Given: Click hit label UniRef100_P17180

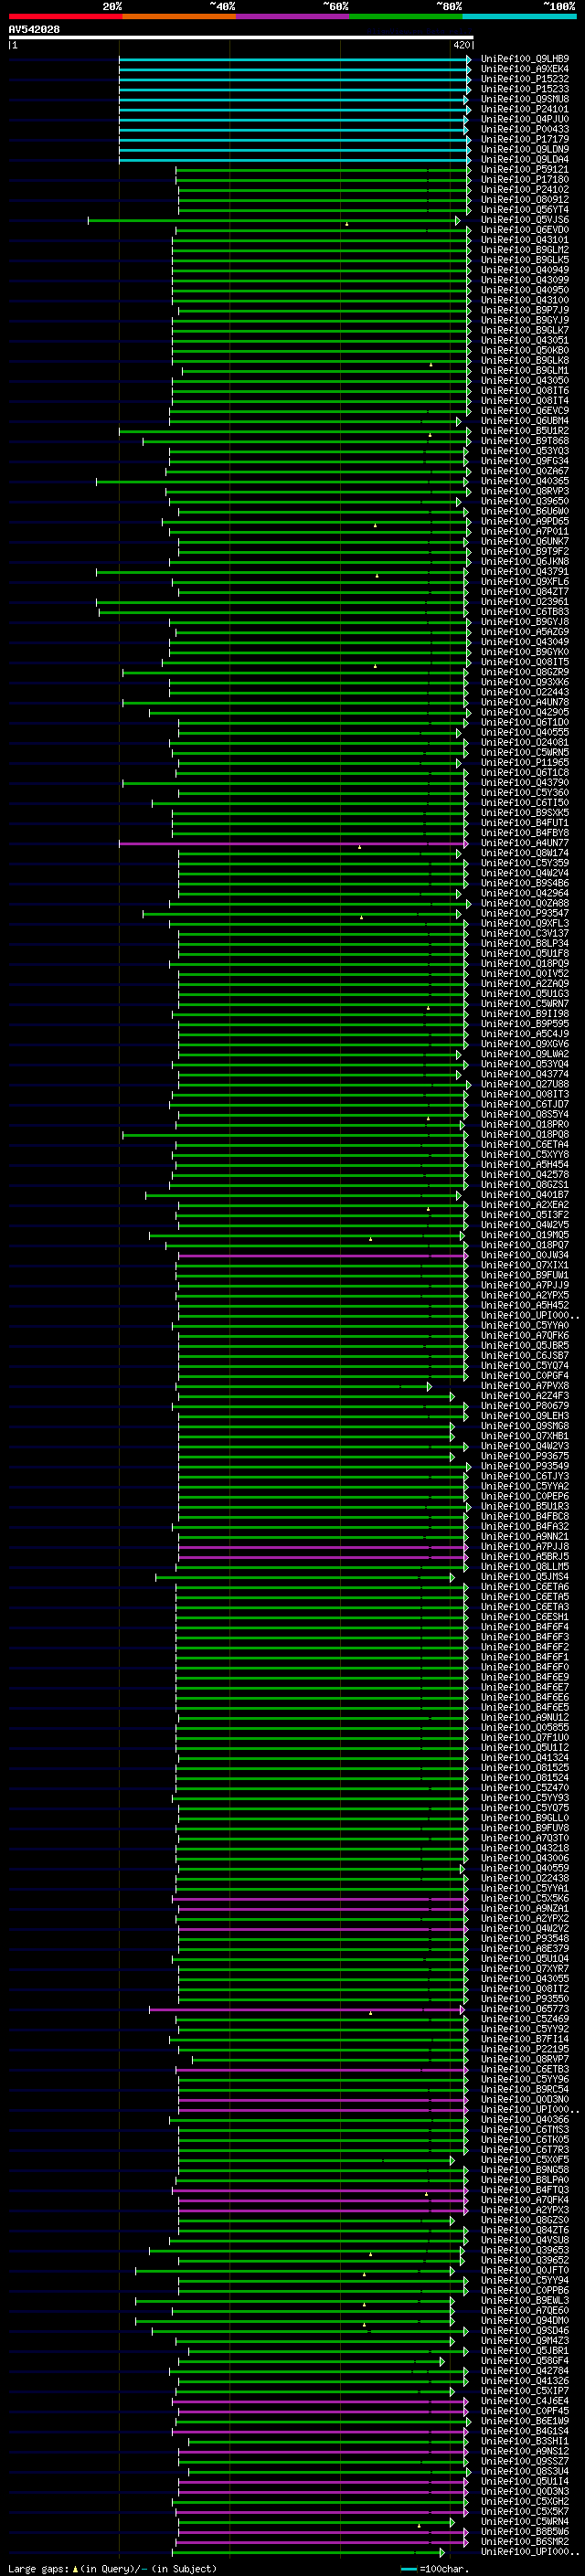Looking at the screenshot, I should (x=525, y=180).
